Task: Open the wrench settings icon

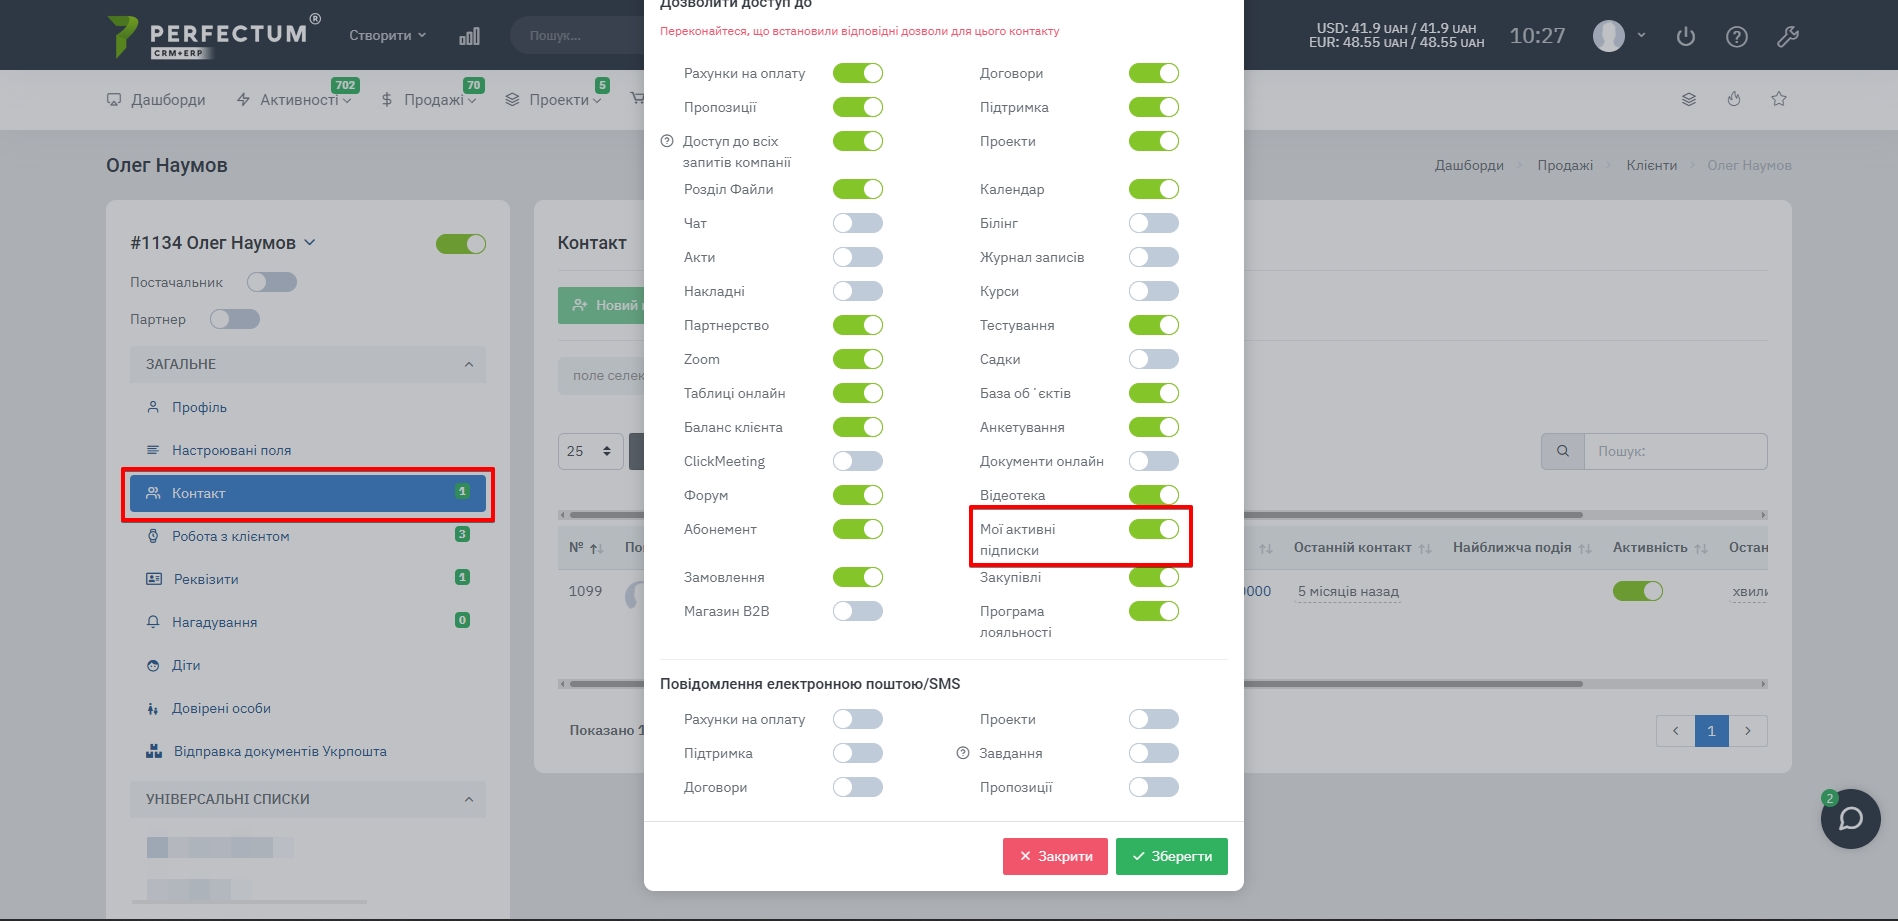Action: 1788,36
